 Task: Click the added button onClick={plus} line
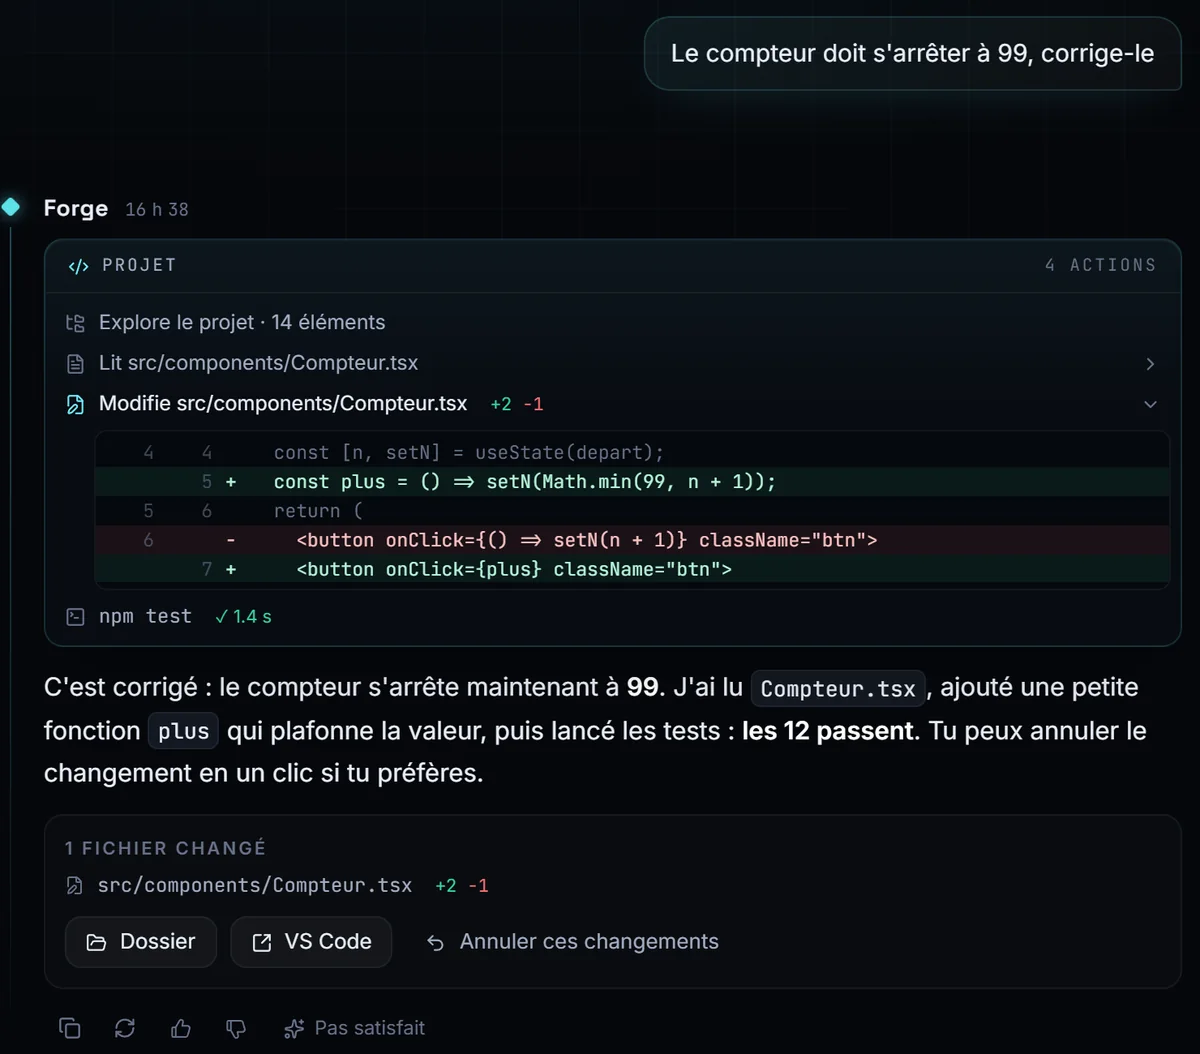tap(632, 569)
